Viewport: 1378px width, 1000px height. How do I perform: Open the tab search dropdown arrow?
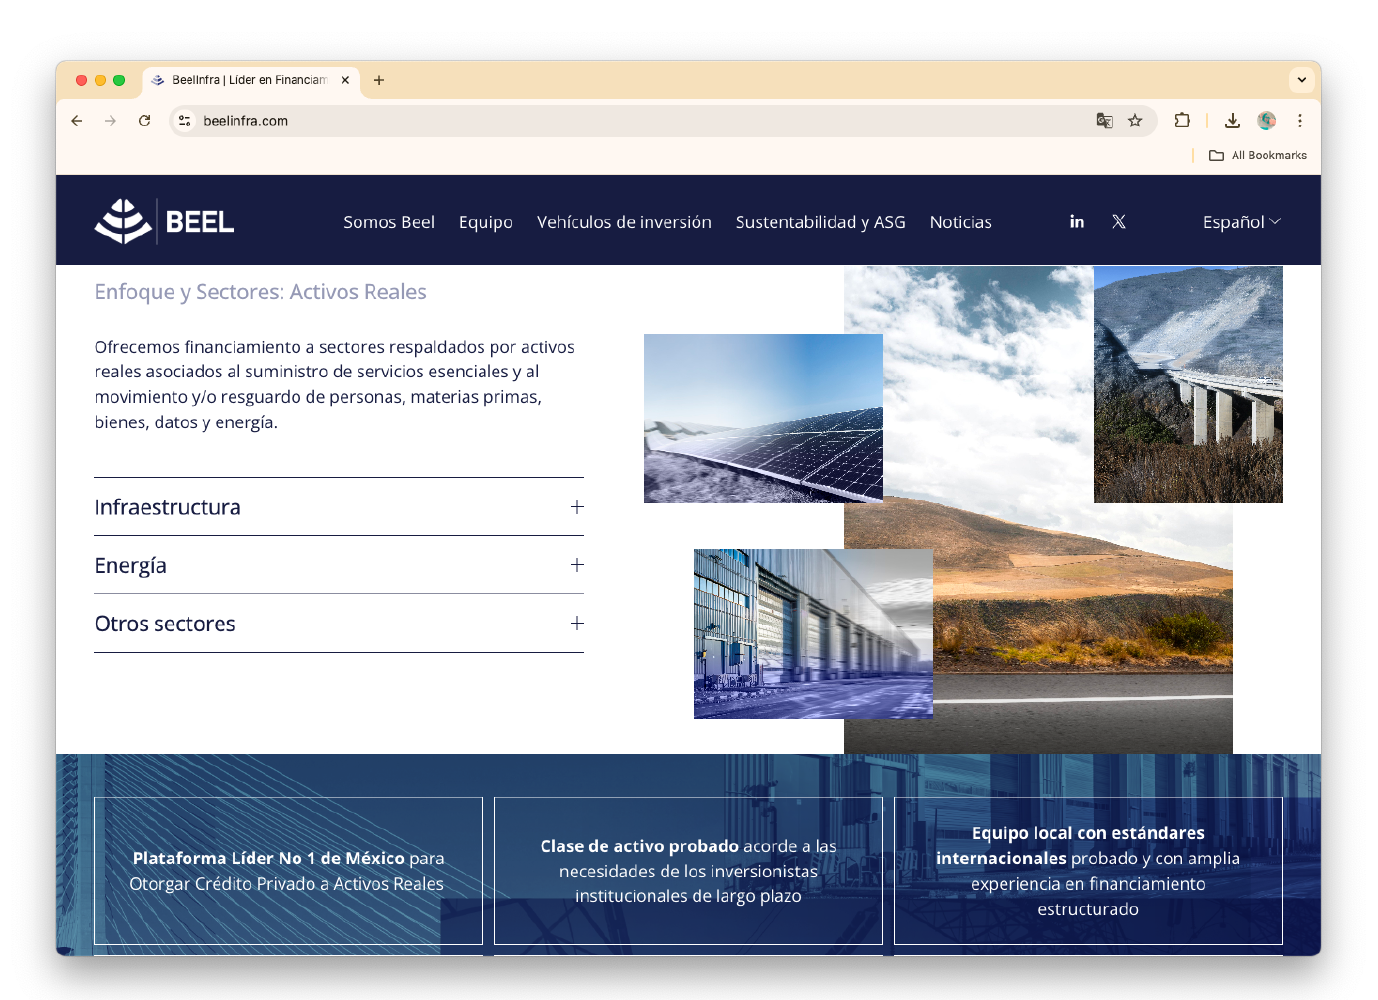pyautogui.click(x=1301, y=80)
